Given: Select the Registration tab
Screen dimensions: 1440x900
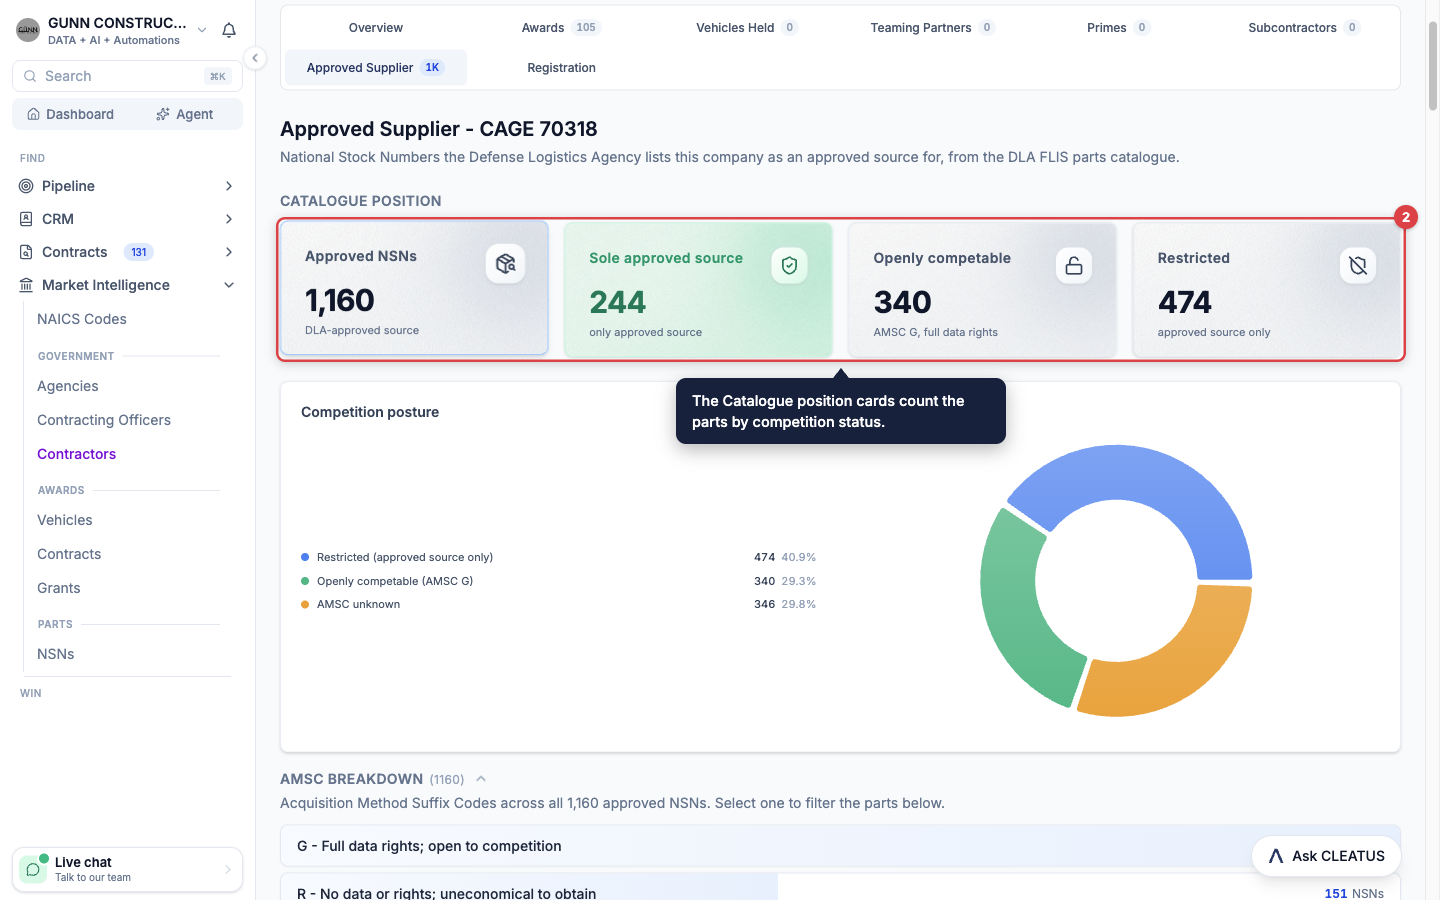Looking at the screenshot, I should point(561,68).
